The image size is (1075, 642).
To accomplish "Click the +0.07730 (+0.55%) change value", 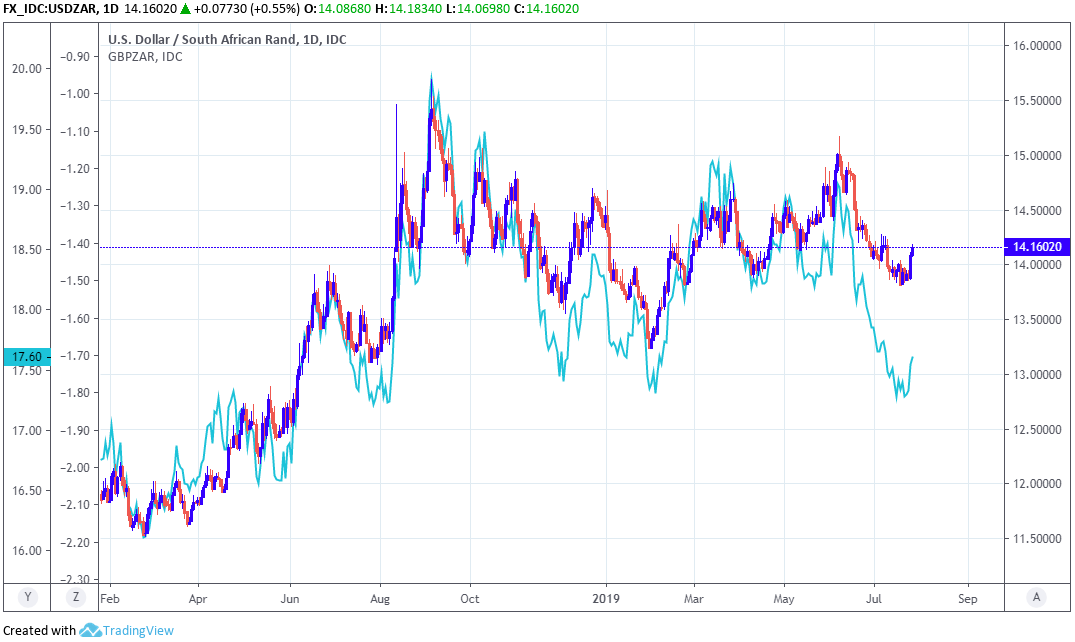I will (x=247, y=9).
